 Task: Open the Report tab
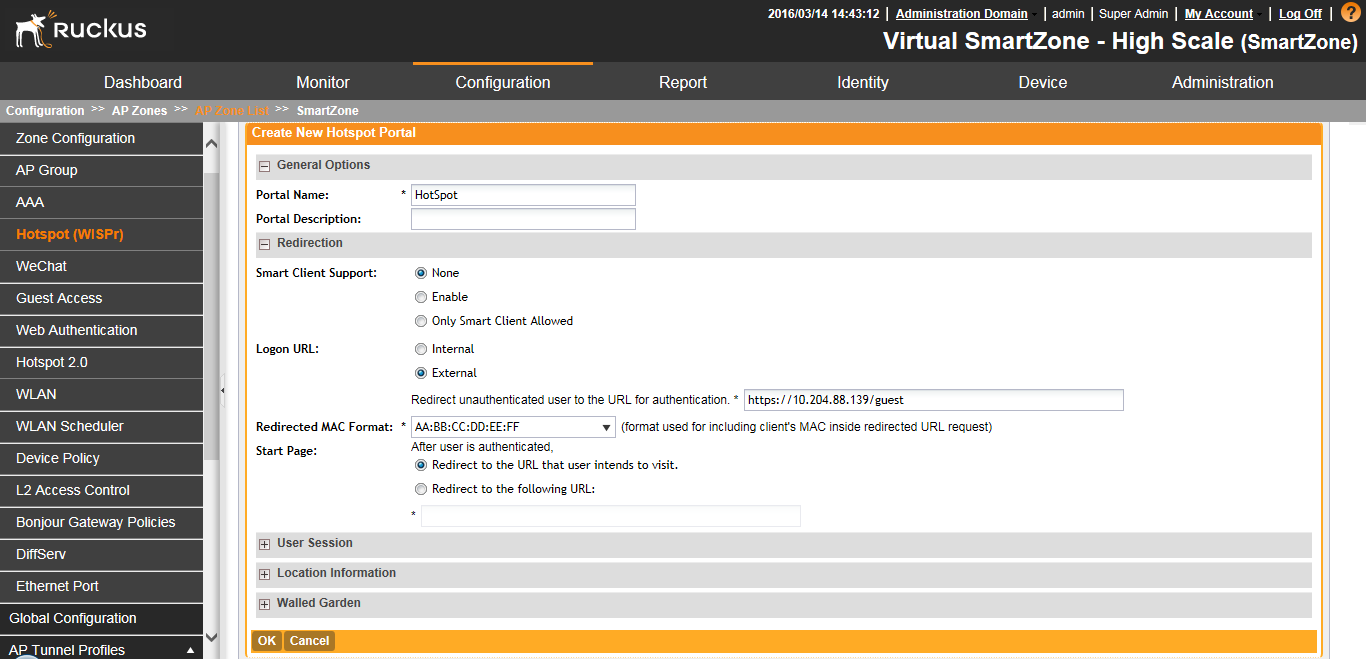683,82
